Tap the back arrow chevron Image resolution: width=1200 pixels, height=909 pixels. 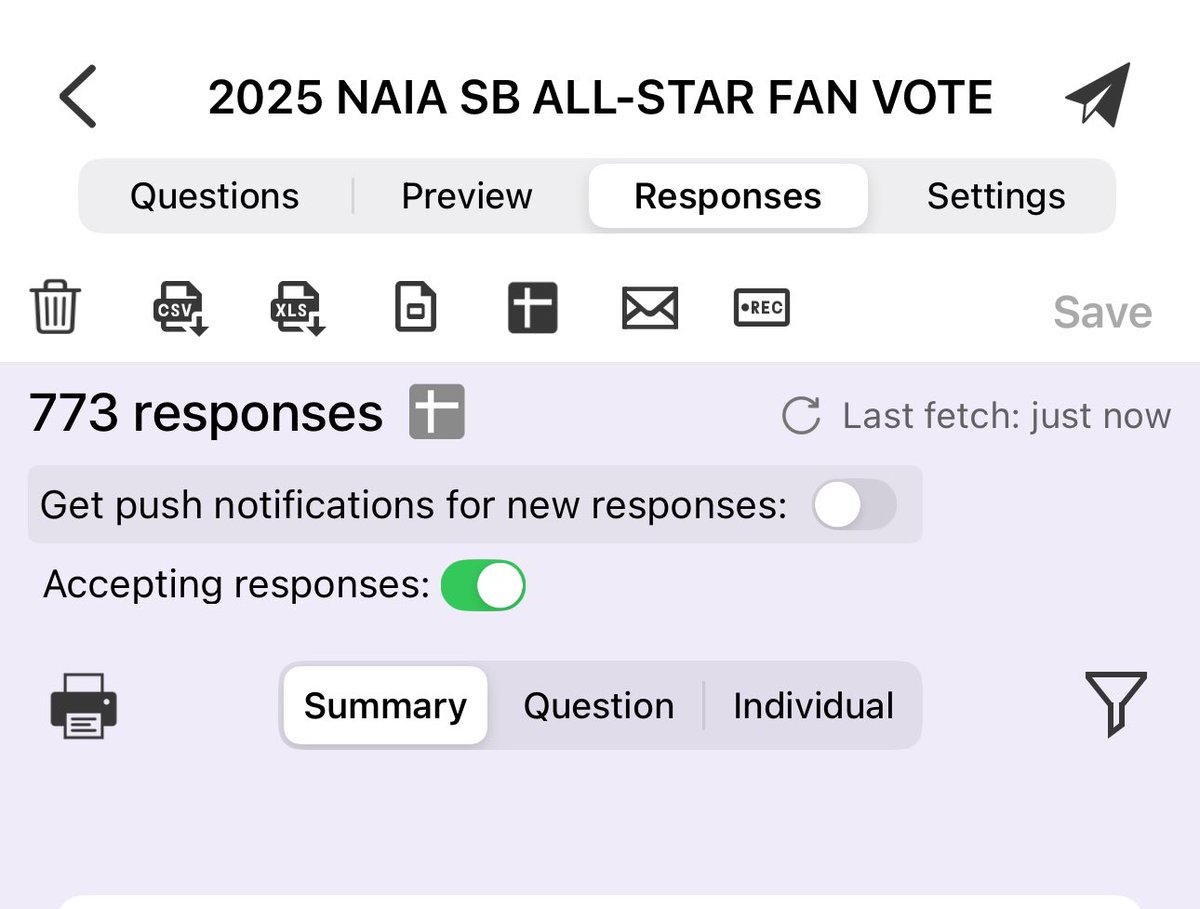pyautogui.click(x=78, y=97)
